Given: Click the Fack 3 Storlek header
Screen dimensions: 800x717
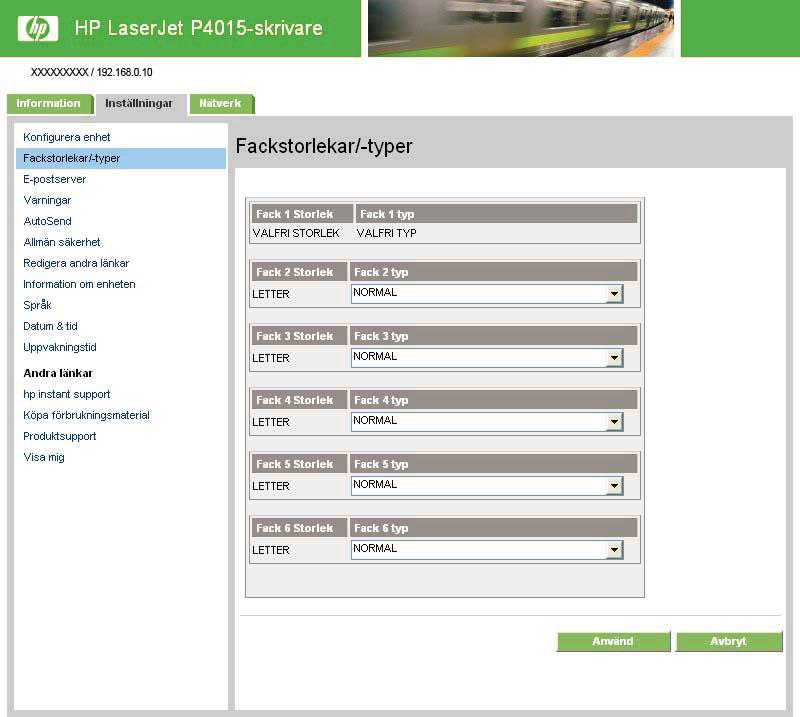Looking at the screenshot, I should pyautogui.click(x=299, y=336).
